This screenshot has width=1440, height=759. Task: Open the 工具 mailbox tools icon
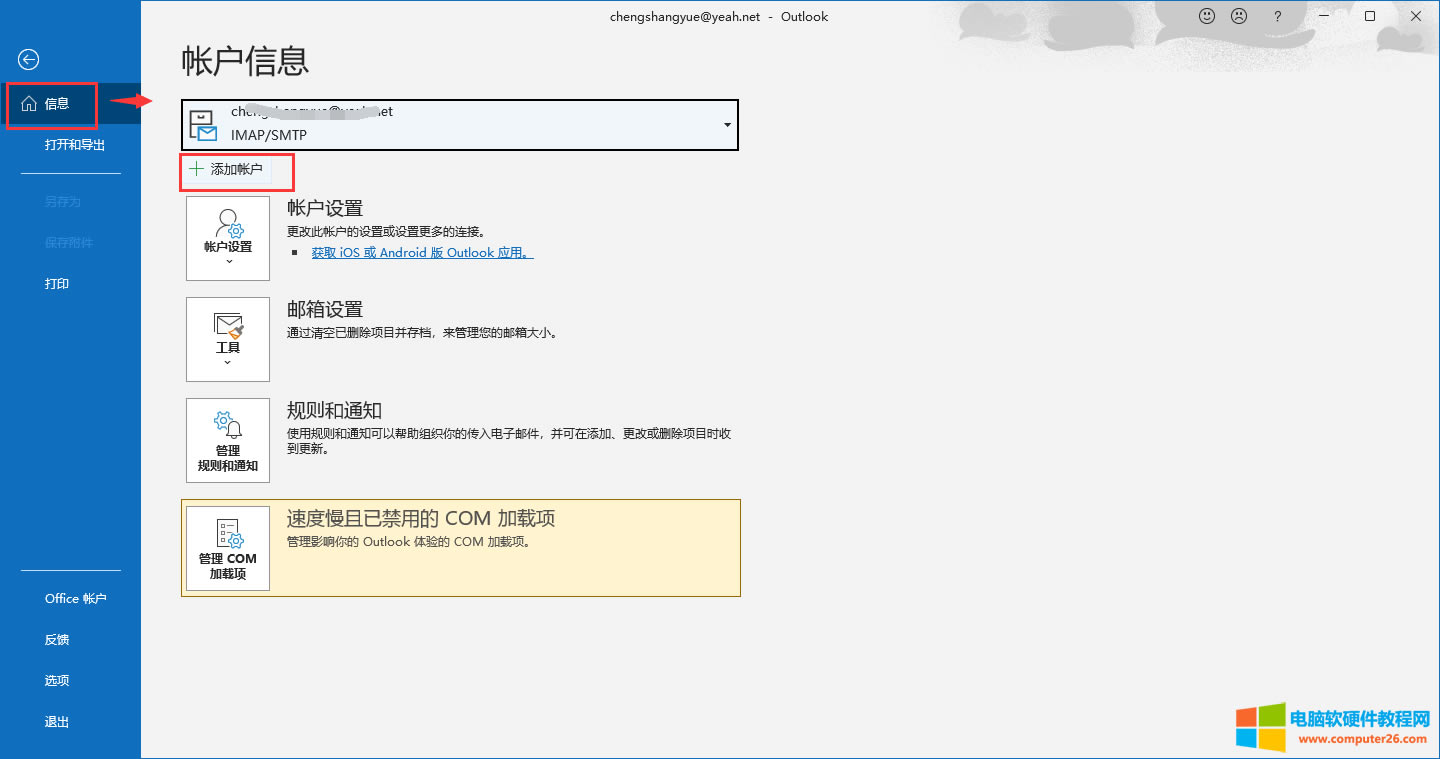click(x=228, y=326)
